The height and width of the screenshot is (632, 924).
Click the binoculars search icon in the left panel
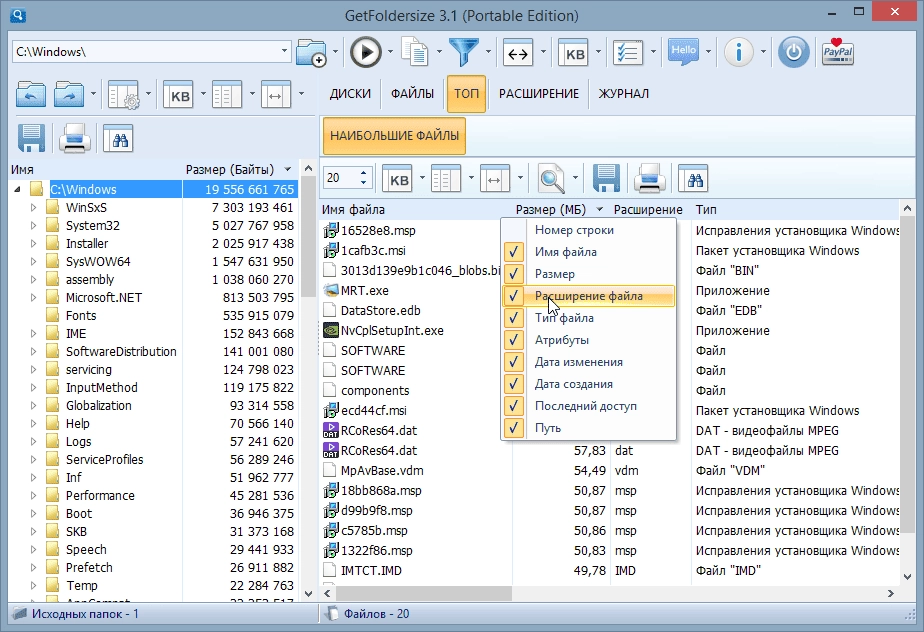118,139
